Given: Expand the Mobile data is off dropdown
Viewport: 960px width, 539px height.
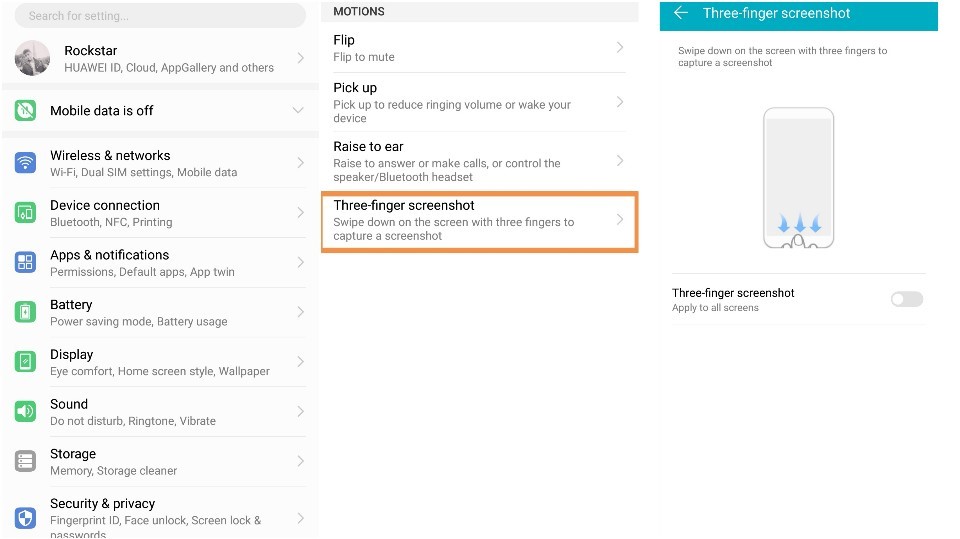Looking at the screenshot, I should pos(297,110).
